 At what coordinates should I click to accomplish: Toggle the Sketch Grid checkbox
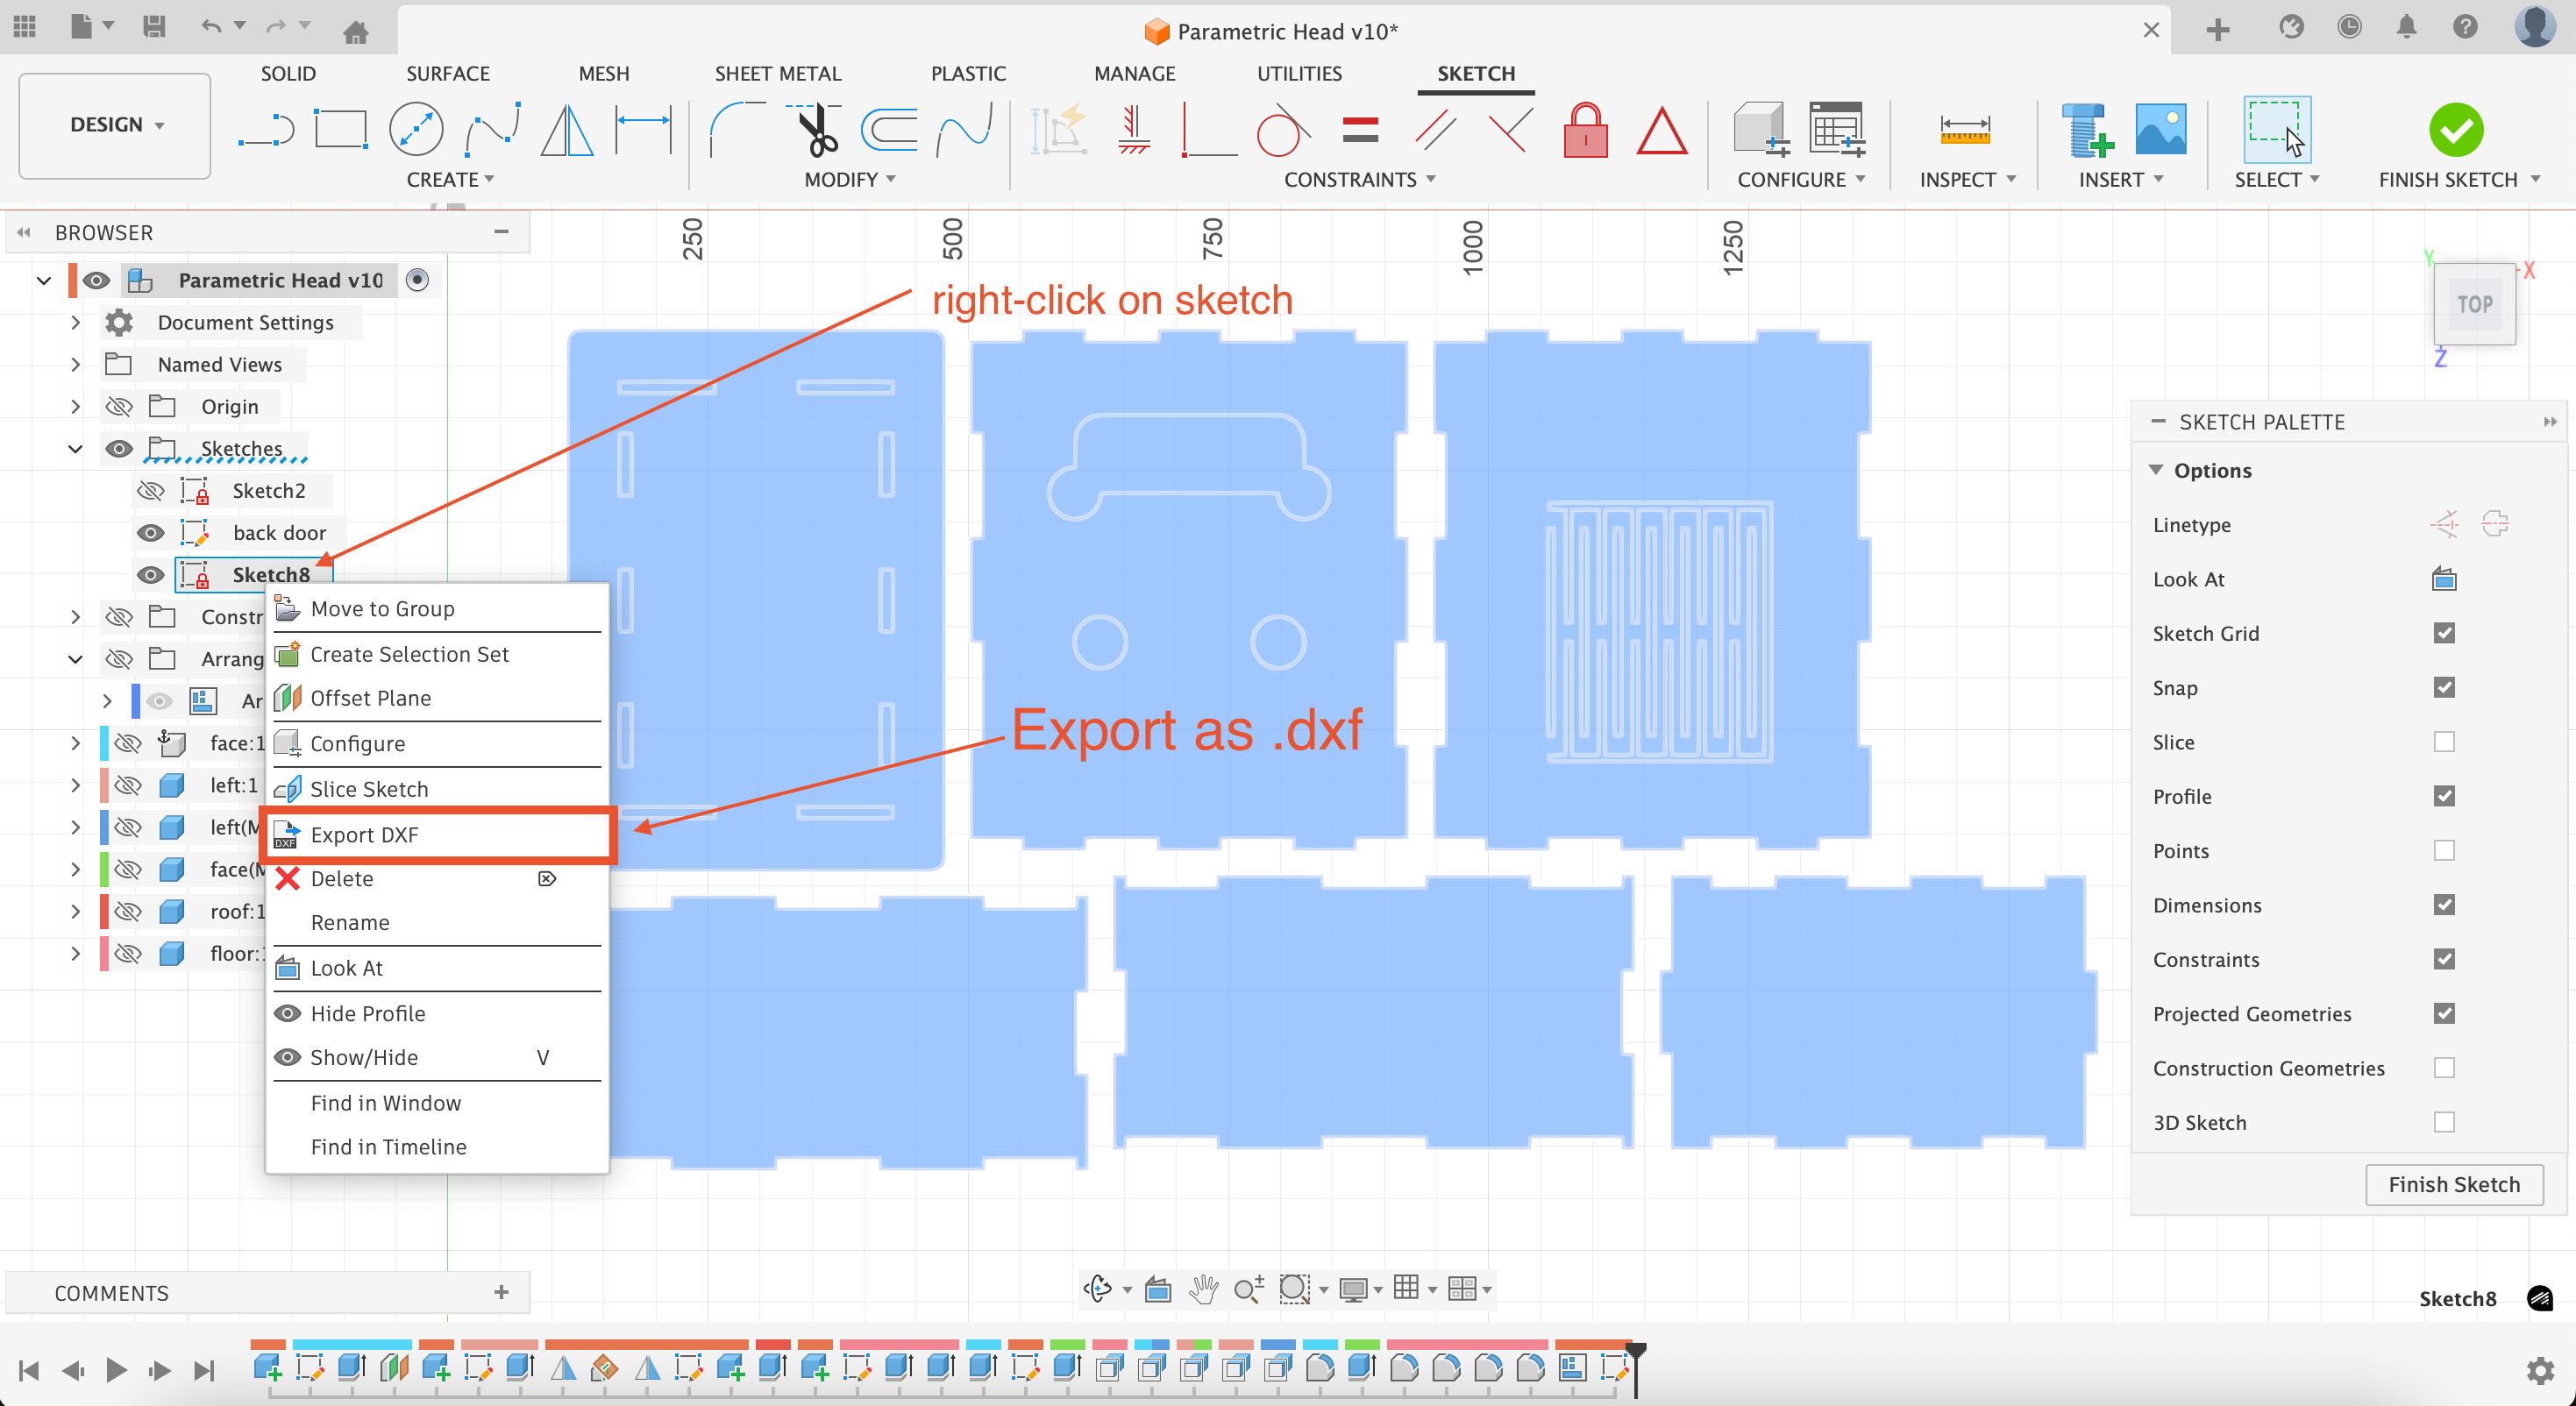pos(2443,633)
